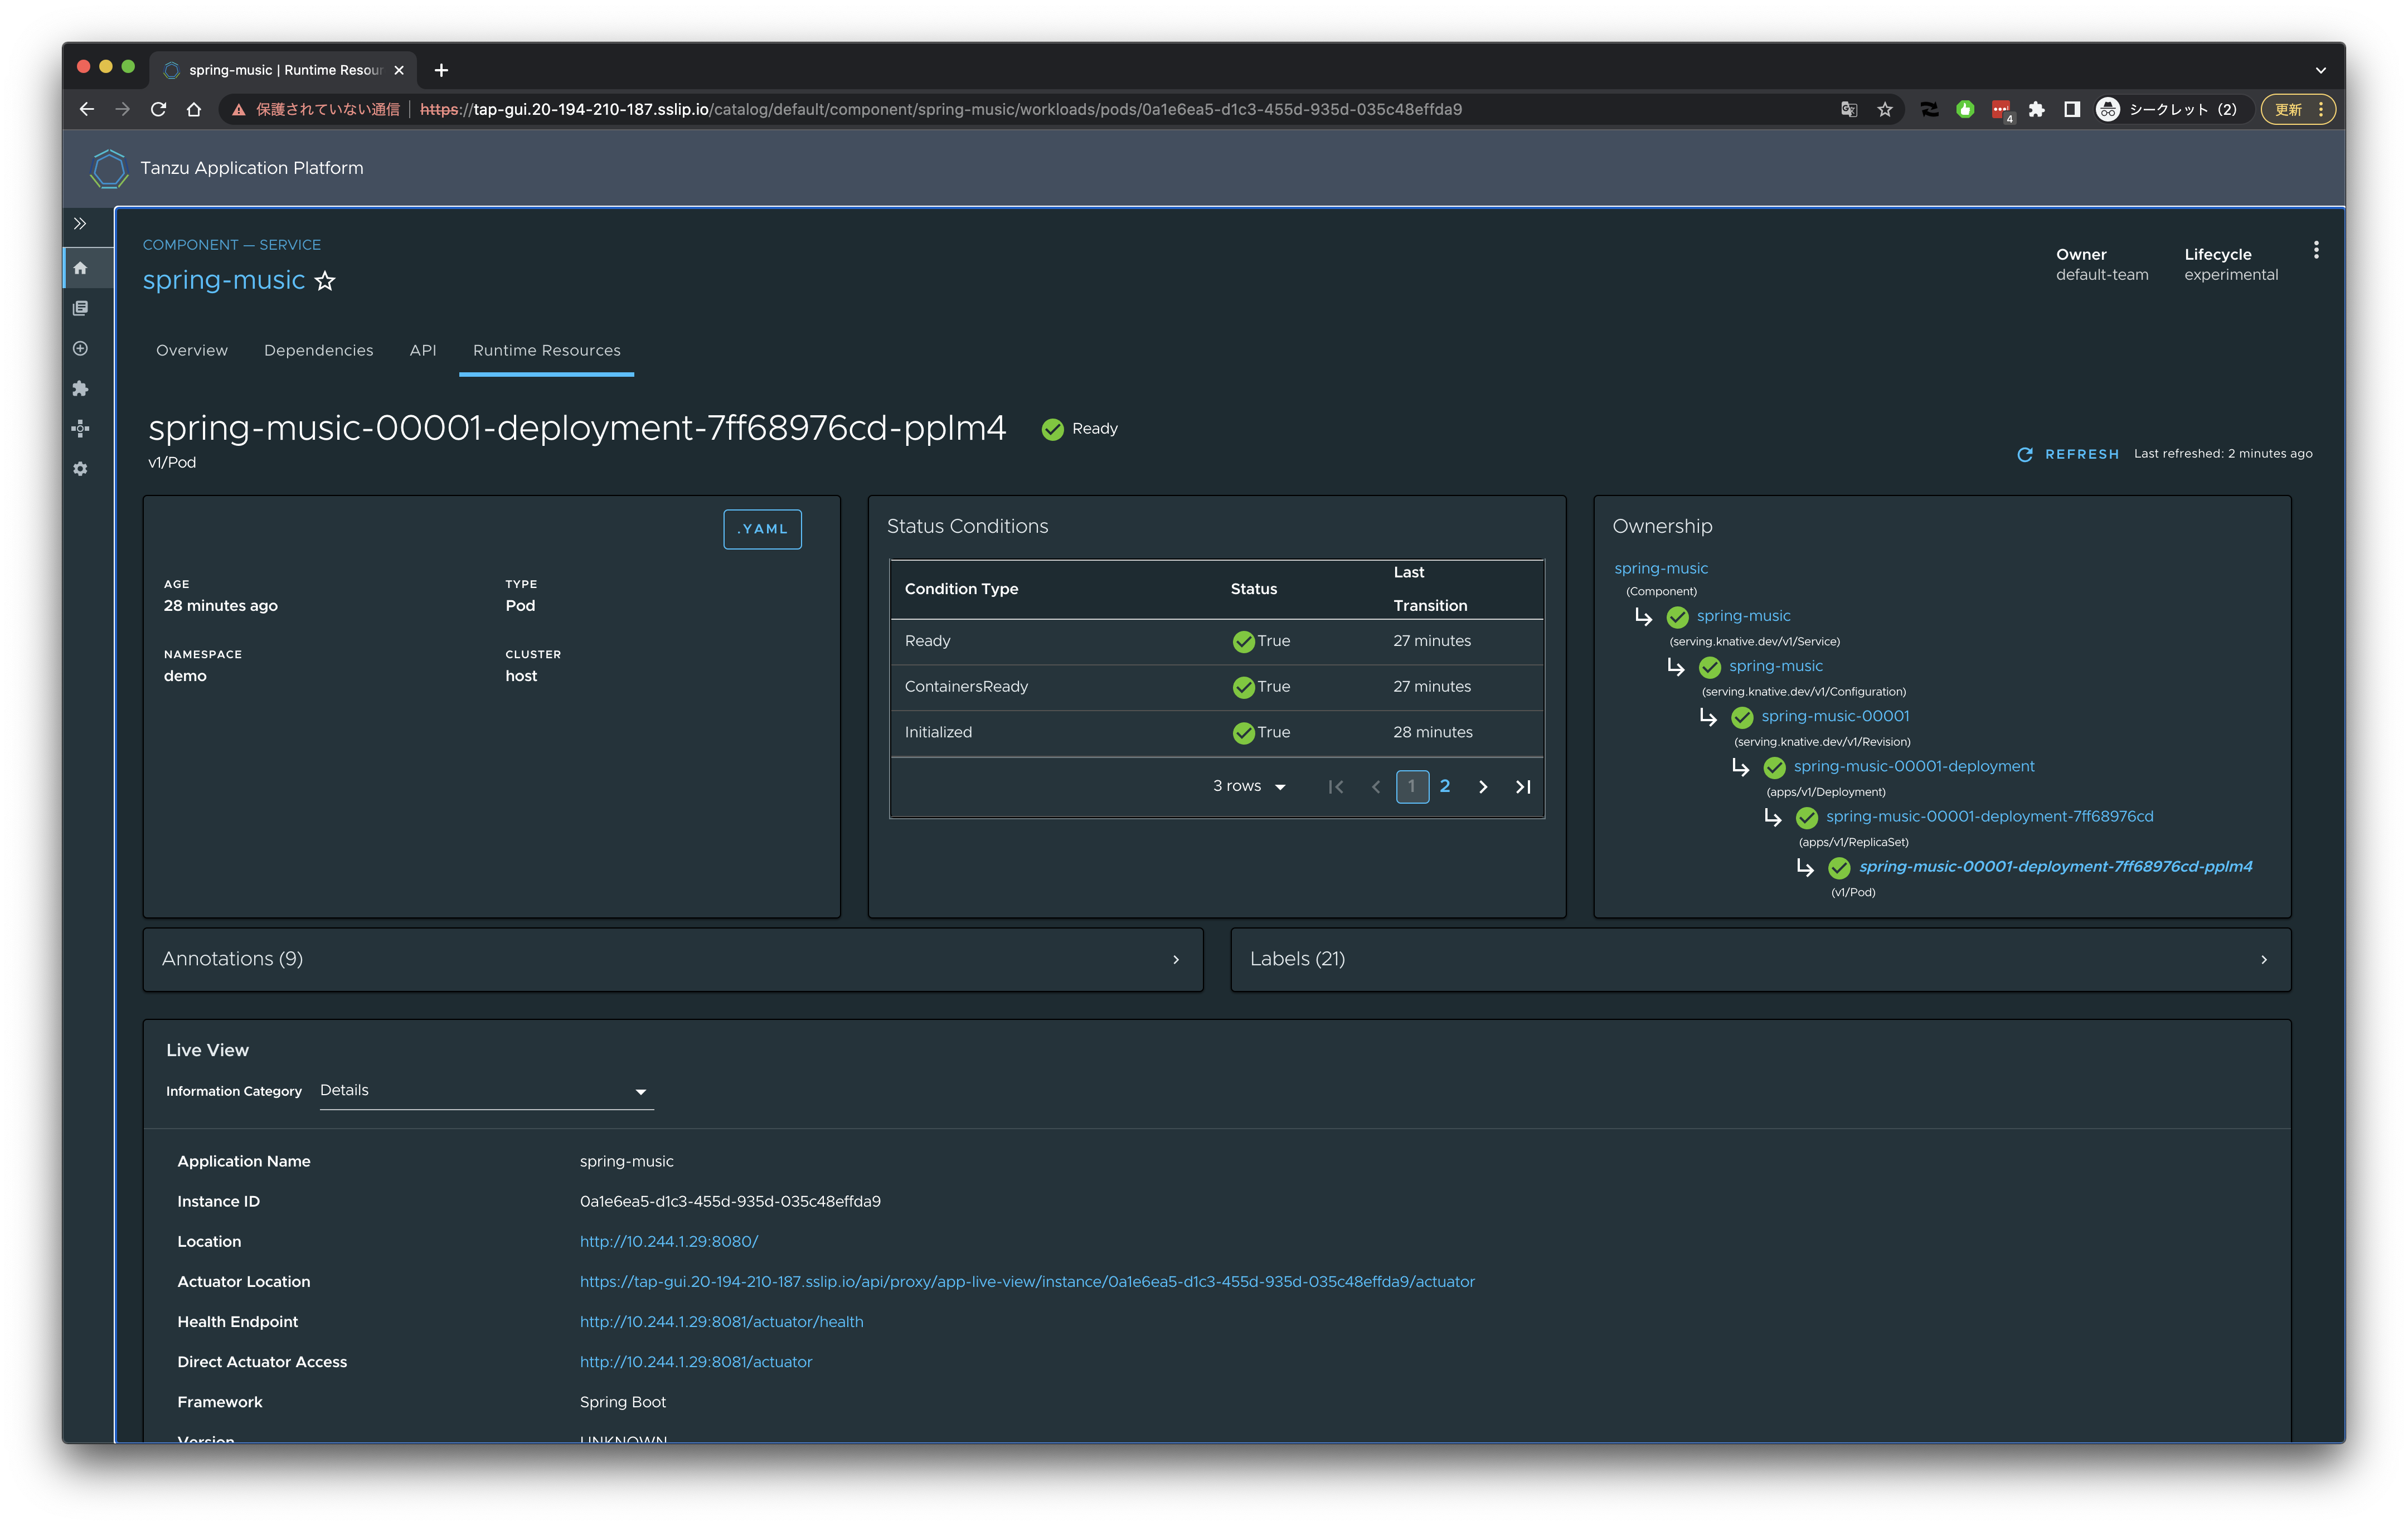Viewport: 2408px width, 1526px height.
Task: Open the Health Endpoint link
Action: tap(721, 1322)
